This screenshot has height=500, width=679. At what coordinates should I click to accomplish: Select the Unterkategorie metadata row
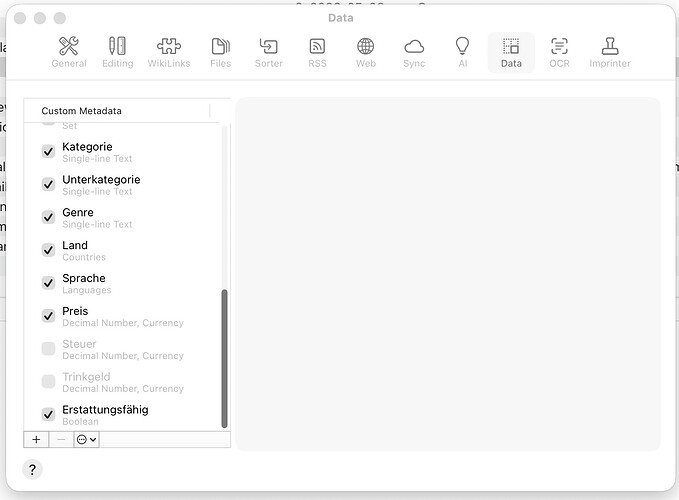(x=122, y=185)
